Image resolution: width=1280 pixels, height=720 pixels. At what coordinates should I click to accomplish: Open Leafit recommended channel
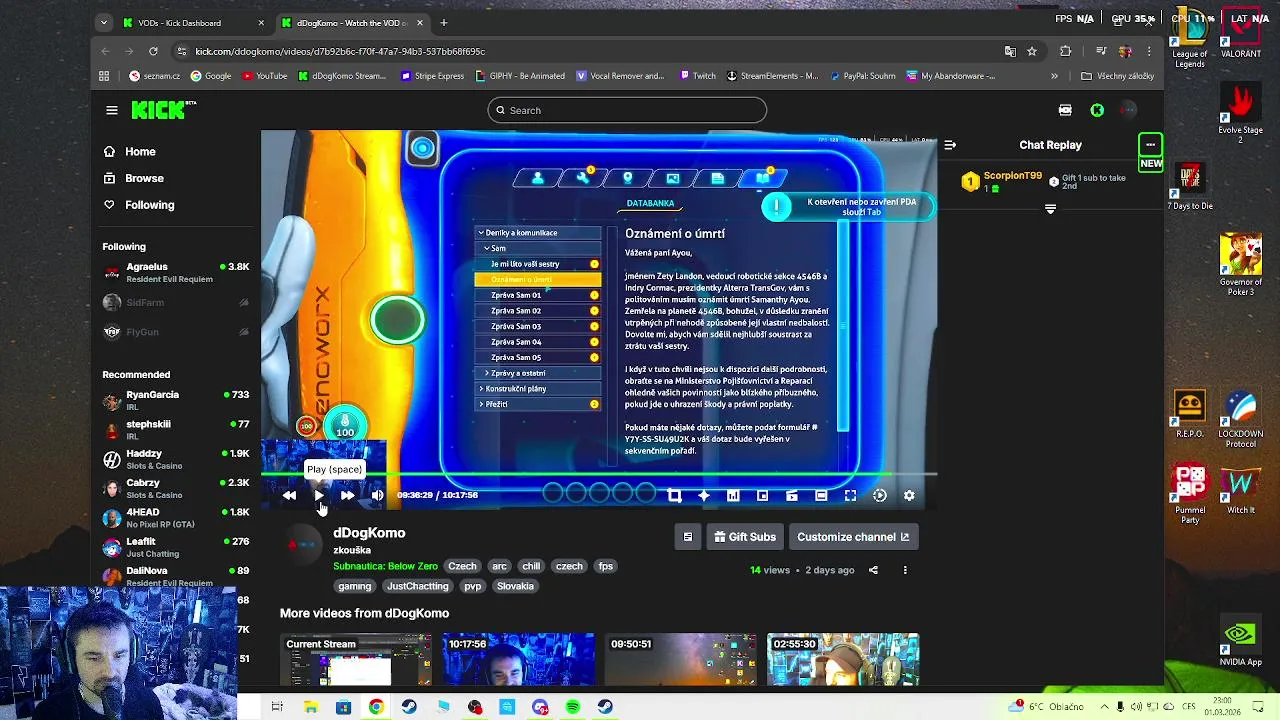pyautogui.click(x=175, y=547)
